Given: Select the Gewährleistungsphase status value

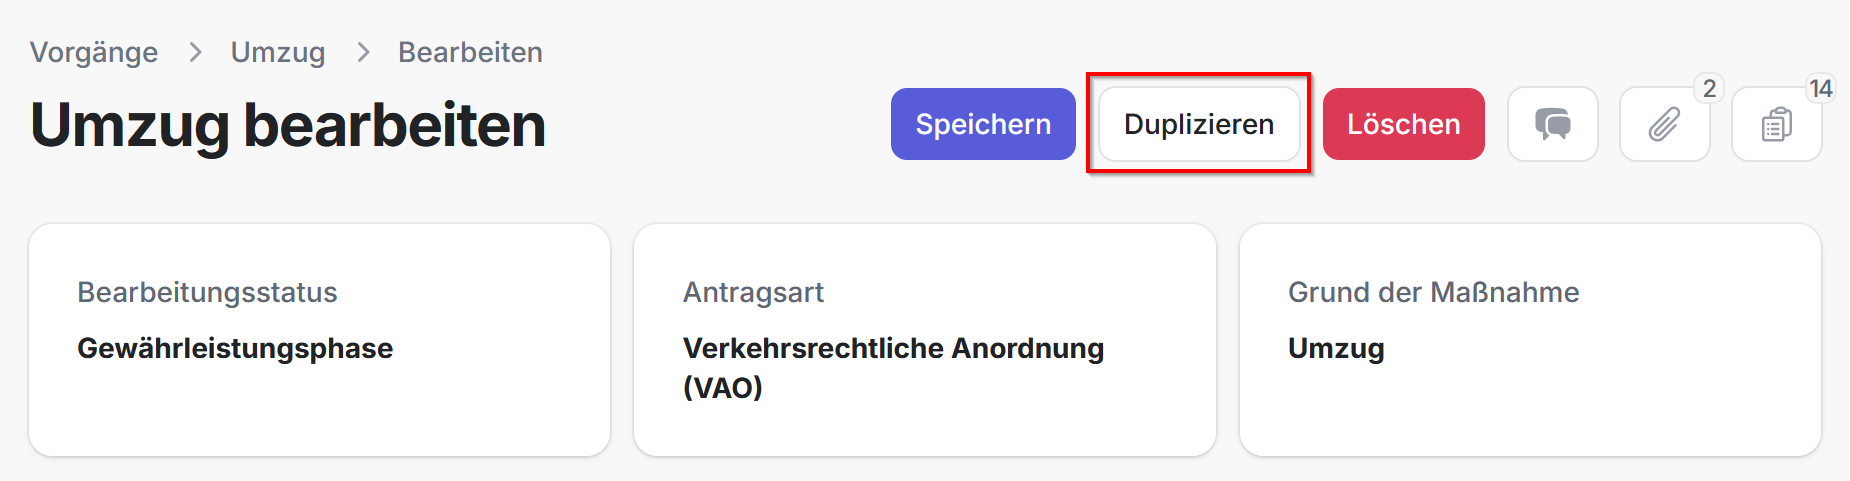Looking at the screenshot, I should pos(235,348).
